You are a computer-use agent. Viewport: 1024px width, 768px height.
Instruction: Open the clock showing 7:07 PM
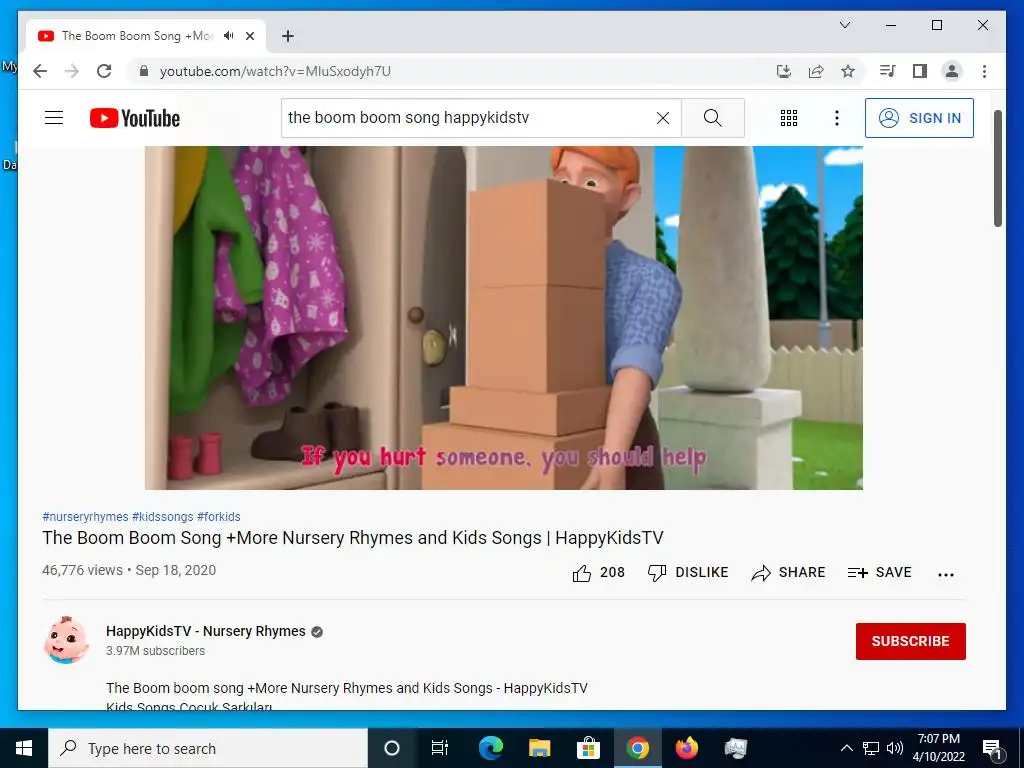pos(938,748)
